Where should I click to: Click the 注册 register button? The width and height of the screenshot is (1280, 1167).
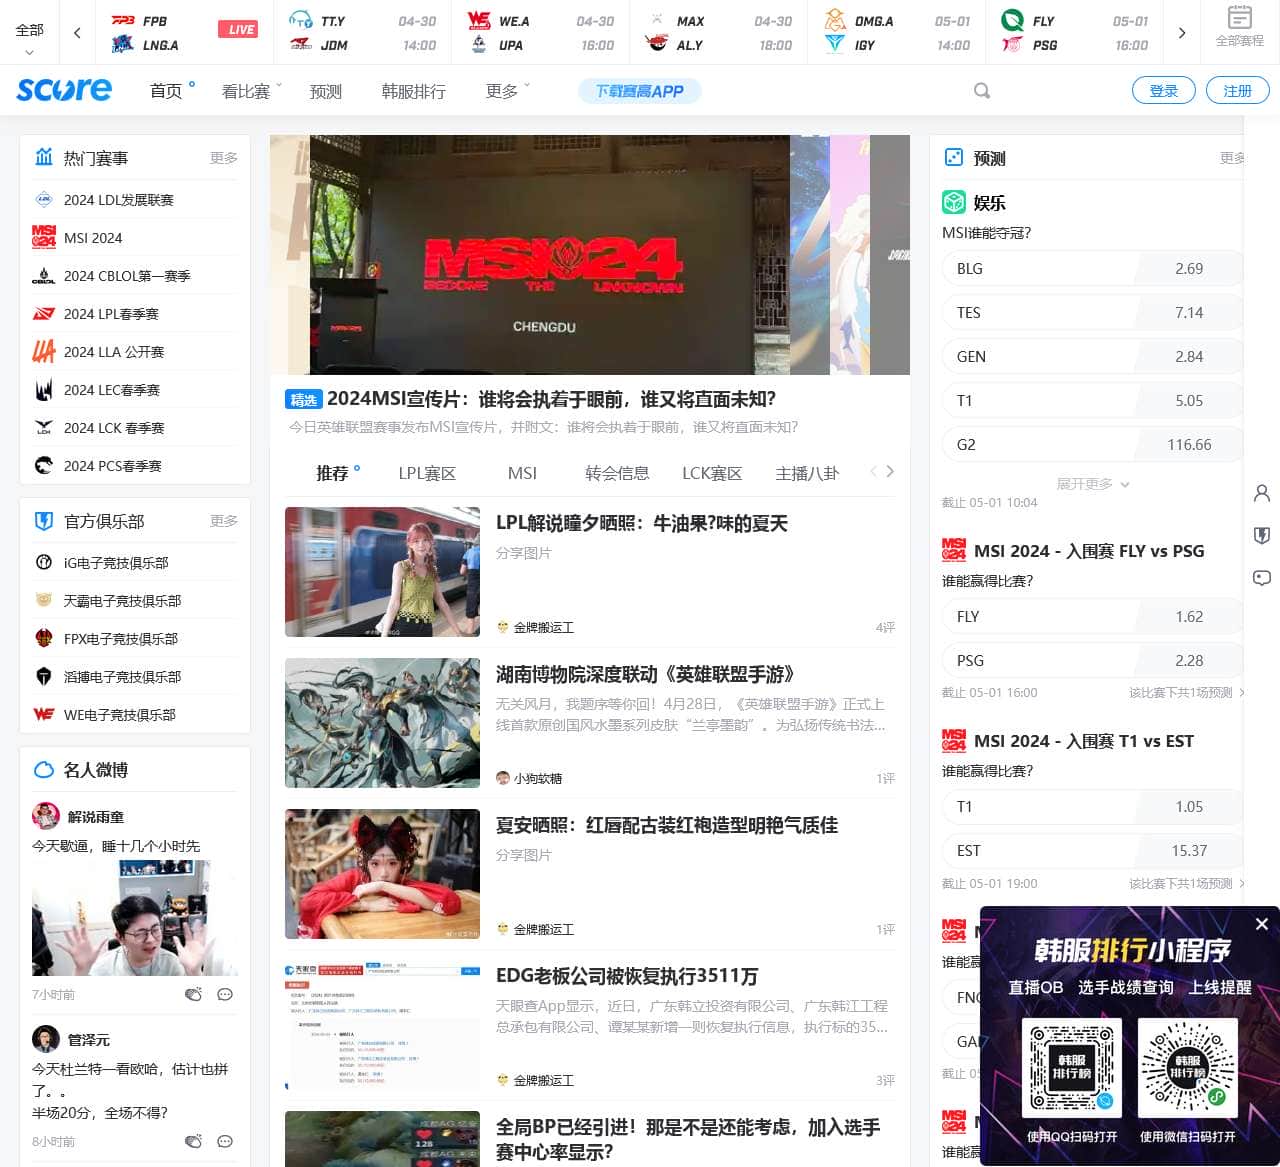pos(1238,90)
